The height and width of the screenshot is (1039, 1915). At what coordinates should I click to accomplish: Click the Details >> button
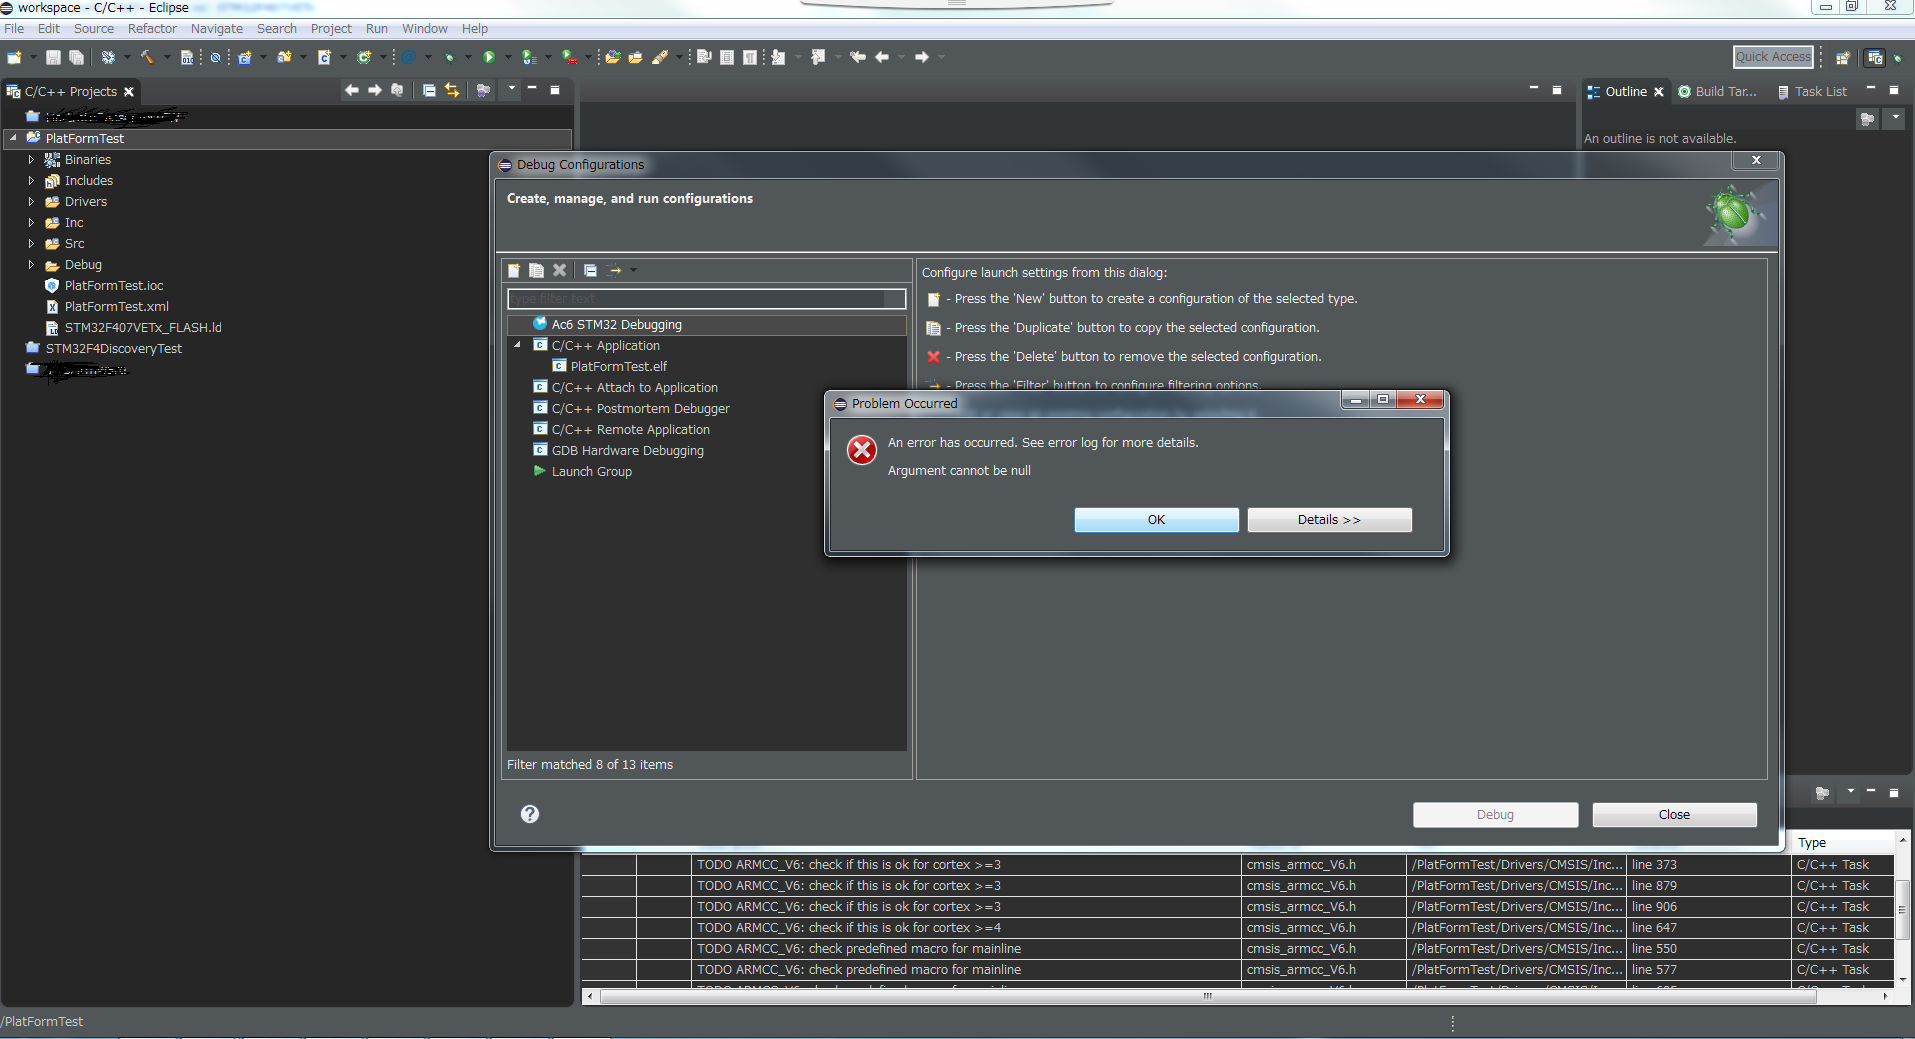point(1329,520)
